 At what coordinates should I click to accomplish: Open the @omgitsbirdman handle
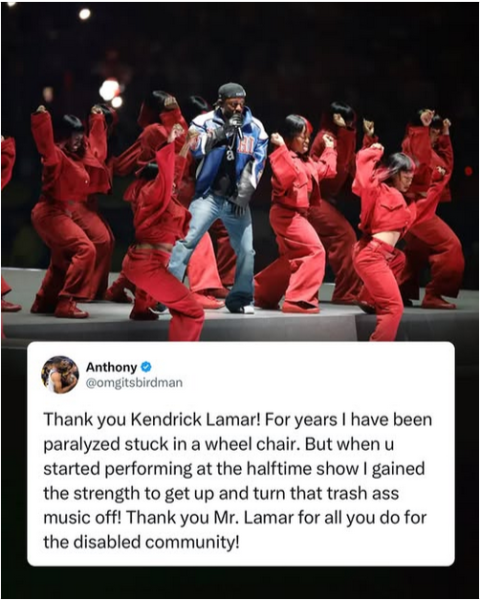click(134, 383)
